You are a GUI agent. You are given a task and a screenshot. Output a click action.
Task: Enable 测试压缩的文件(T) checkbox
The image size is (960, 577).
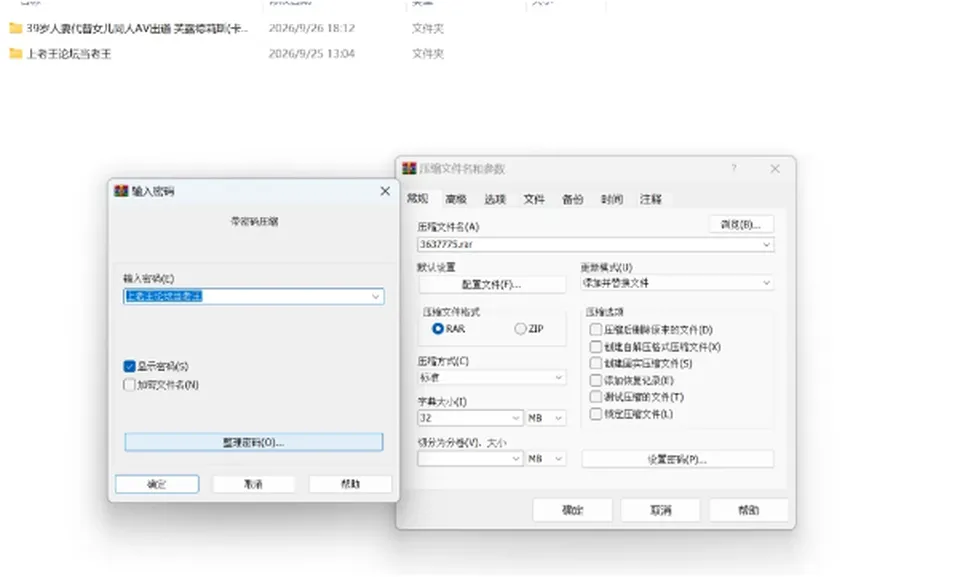596,397
